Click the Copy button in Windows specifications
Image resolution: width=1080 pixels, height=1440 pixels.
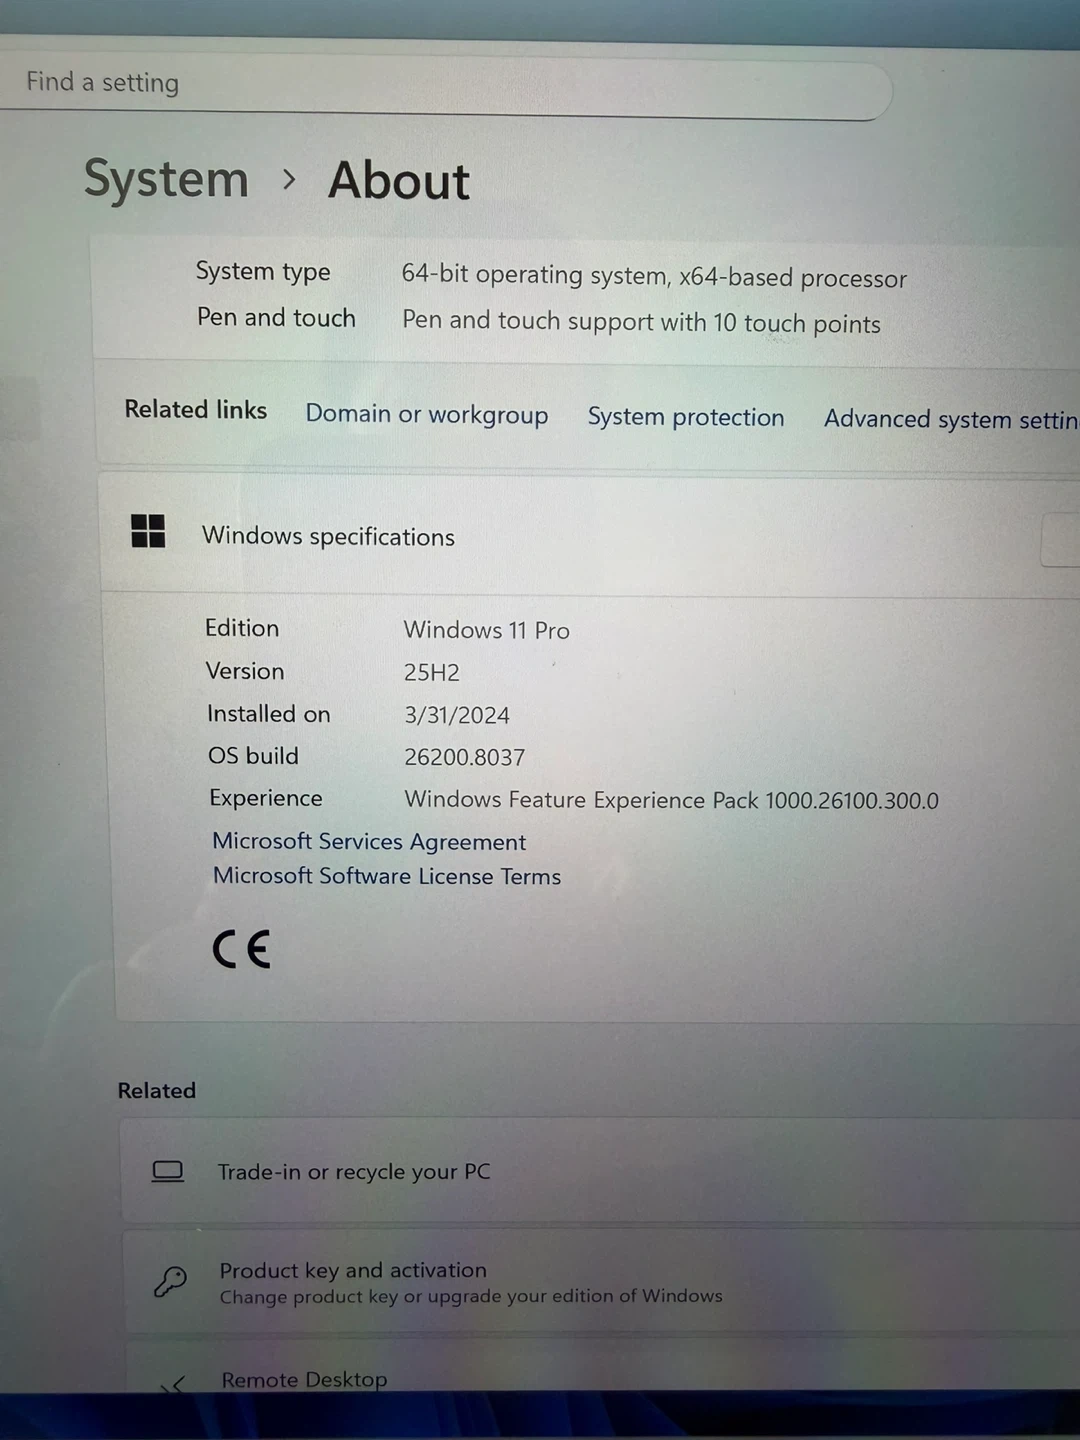coord(1060,541)
